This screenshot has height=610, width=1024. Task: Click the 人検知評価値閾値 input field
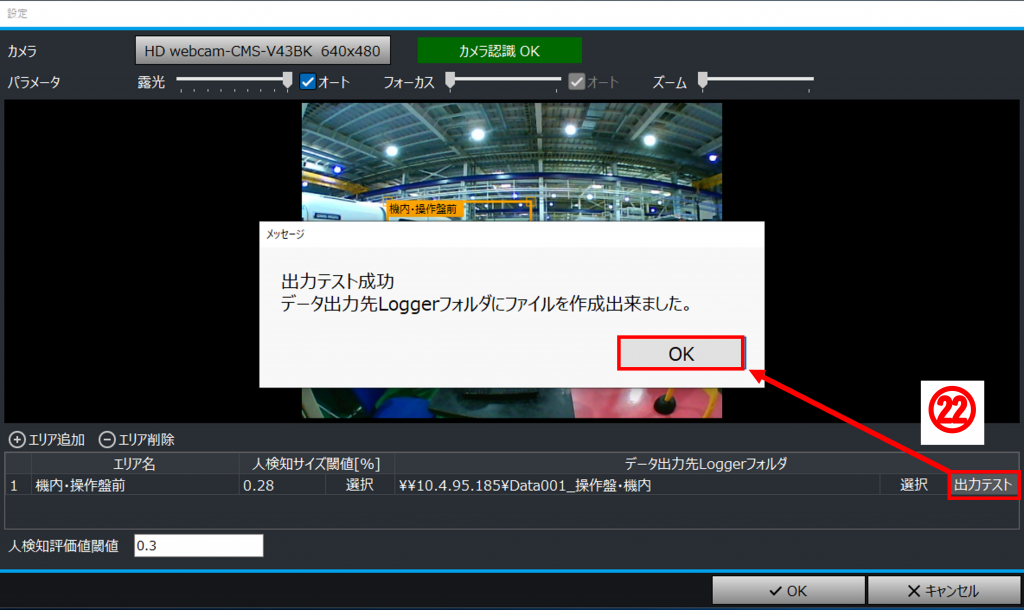point(199,545)
